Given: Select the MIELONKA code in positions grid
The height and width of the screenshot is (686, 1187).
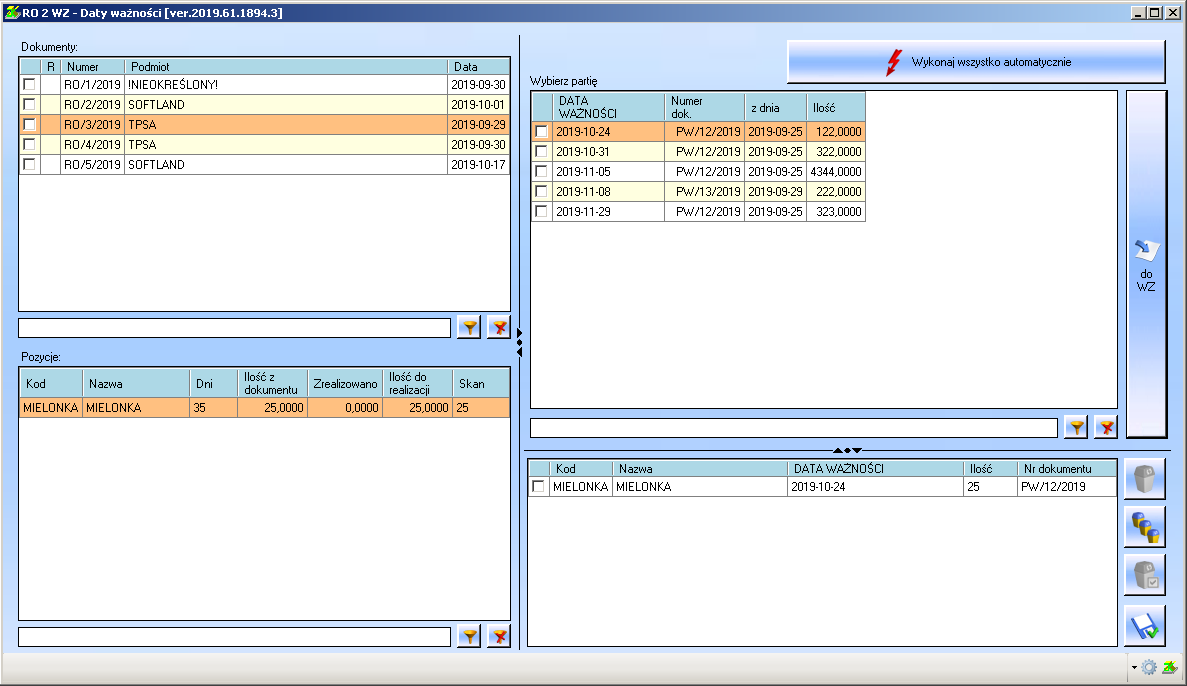Looking at the screenshot, I should coord(51,407).
